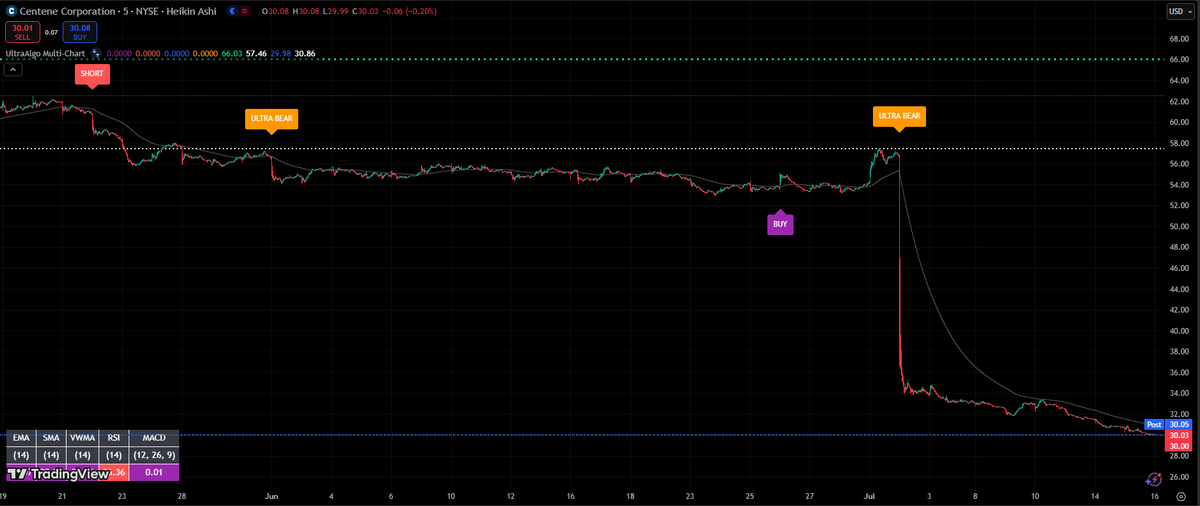Click the 46.00 price axis label
The height and width of the screenshot is (506, 1200).
1179,268
